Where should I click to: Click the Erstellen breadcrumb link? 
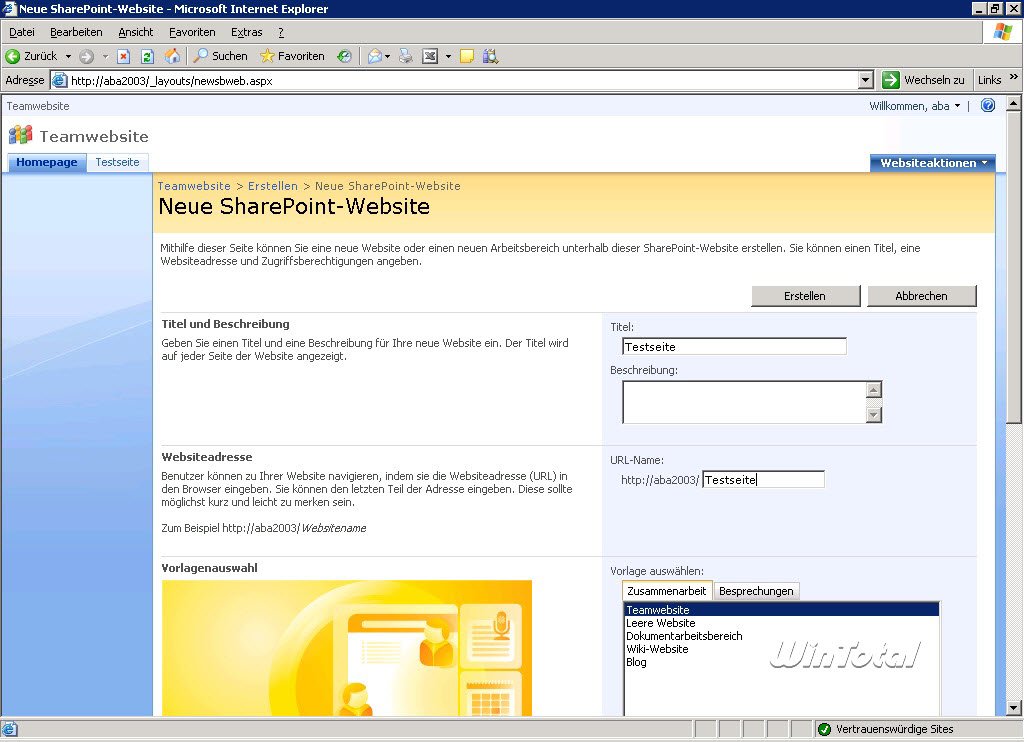pyautogui.click(x=272, y=186)
